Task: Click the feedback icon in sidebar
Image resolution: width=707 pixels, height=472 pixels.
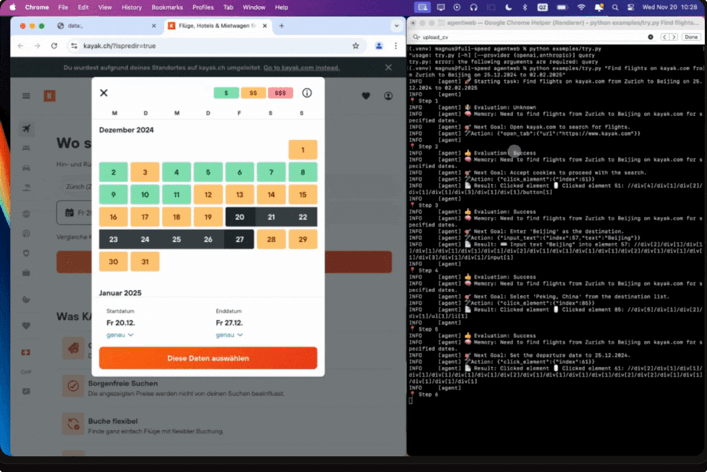Action: pyautogui.click(x=26, y=391)
